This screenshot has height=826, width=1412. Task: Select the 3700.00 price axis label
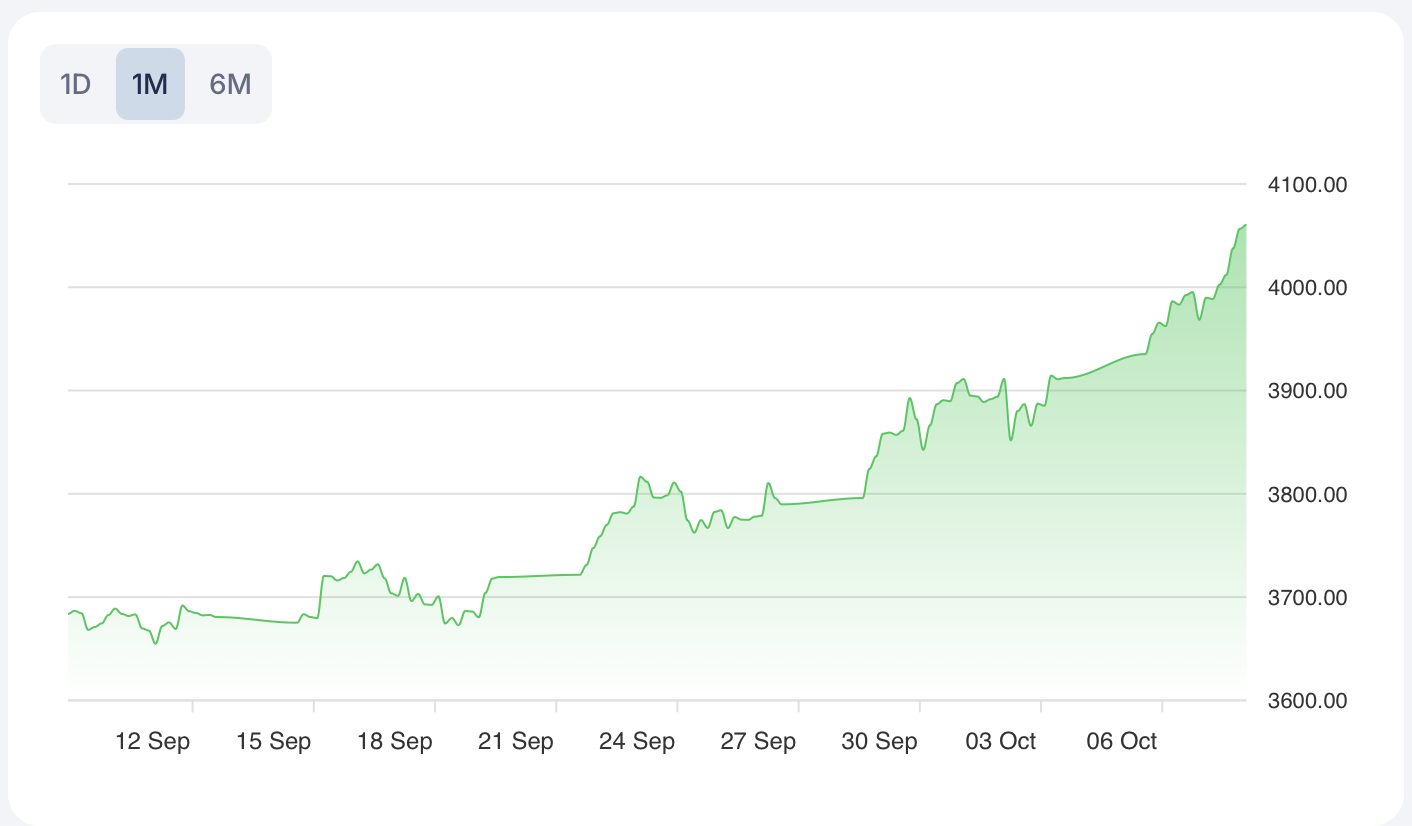[1307, 598]
